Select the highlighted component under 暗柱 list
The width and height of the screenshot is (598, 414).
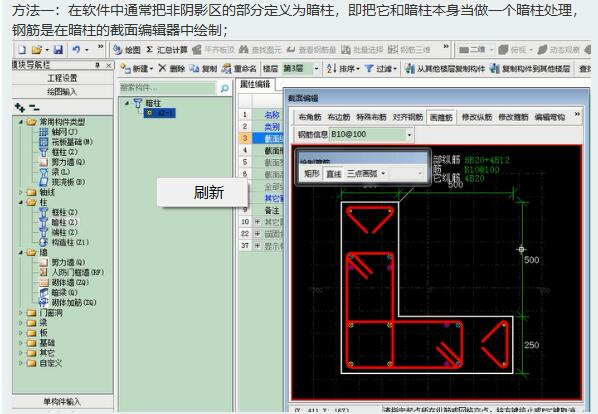coord(160,113)
